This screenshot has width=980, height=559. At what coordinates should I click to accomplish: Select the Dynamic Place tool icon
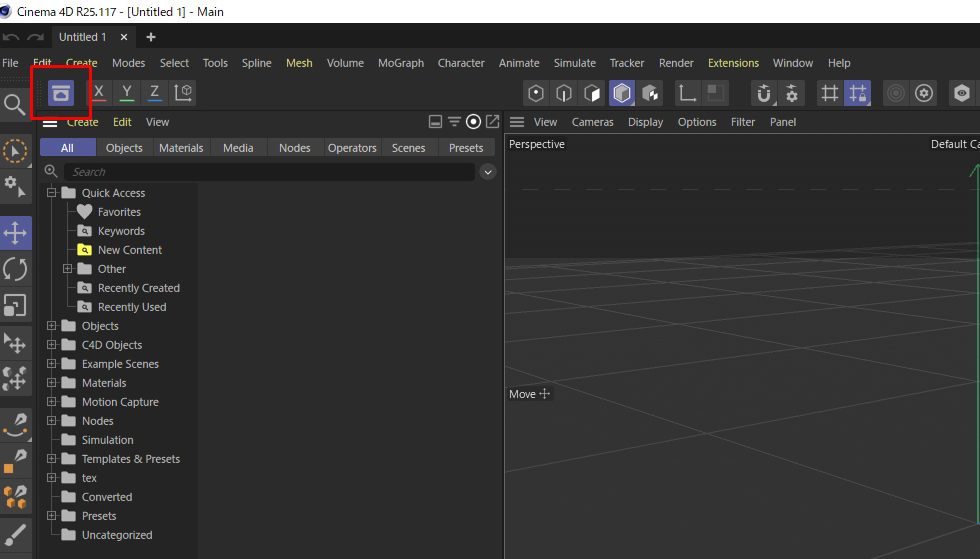[x=15, y=378]
